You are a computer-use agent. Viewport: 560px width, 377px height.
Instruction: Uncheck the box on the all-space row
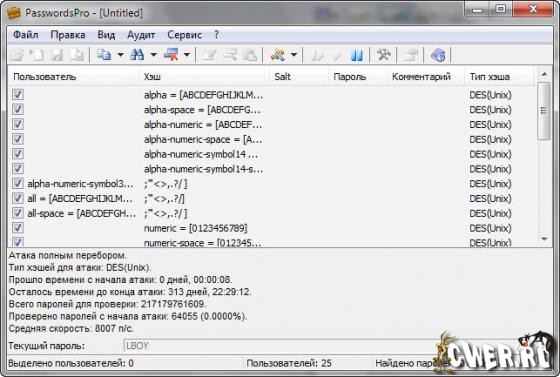pos(18,213)
